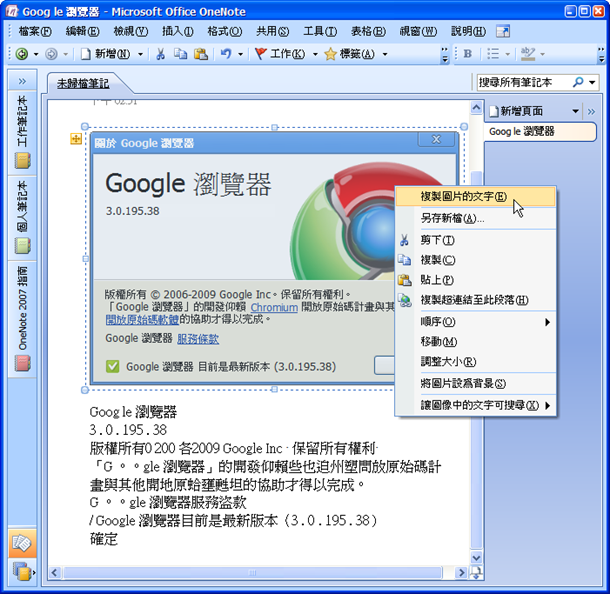This screenshot has width=610, height=594.
Task: Click the scissors Cut icon in toolbar
Action: tap(160, 54)
